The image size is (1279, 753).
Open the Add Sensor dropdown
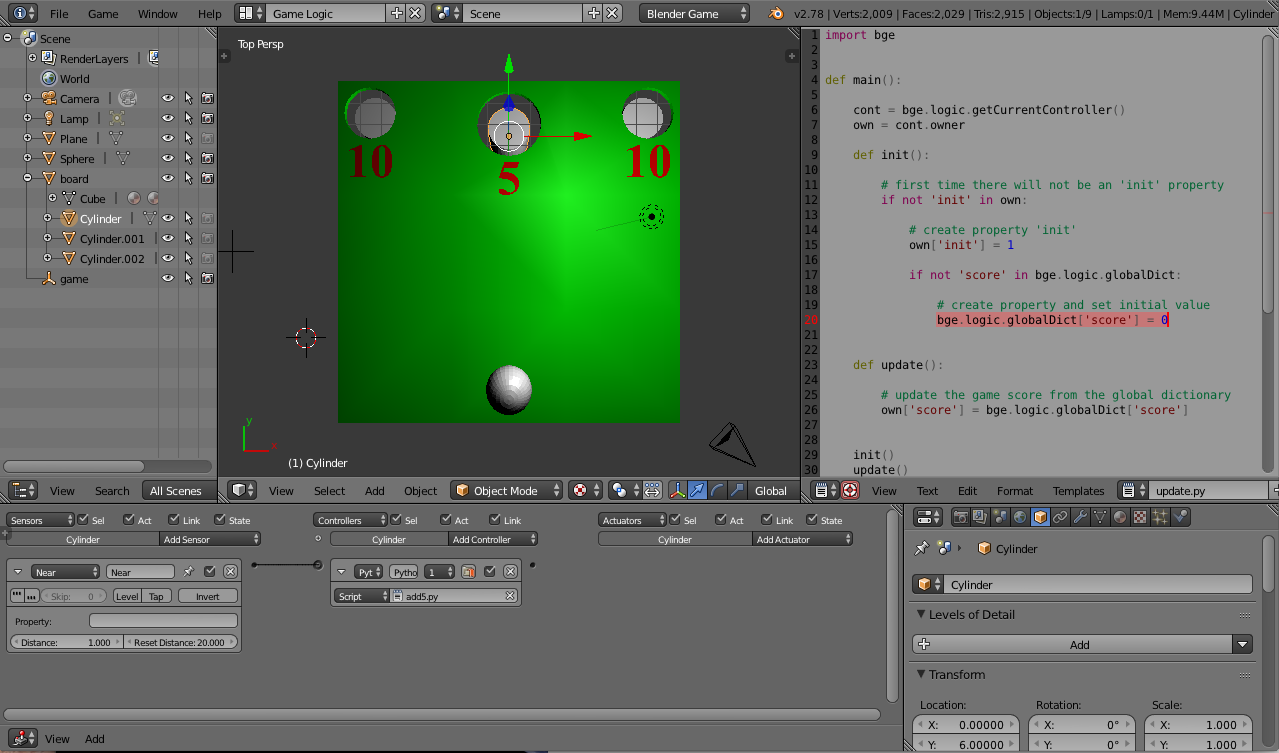[210, 539]
